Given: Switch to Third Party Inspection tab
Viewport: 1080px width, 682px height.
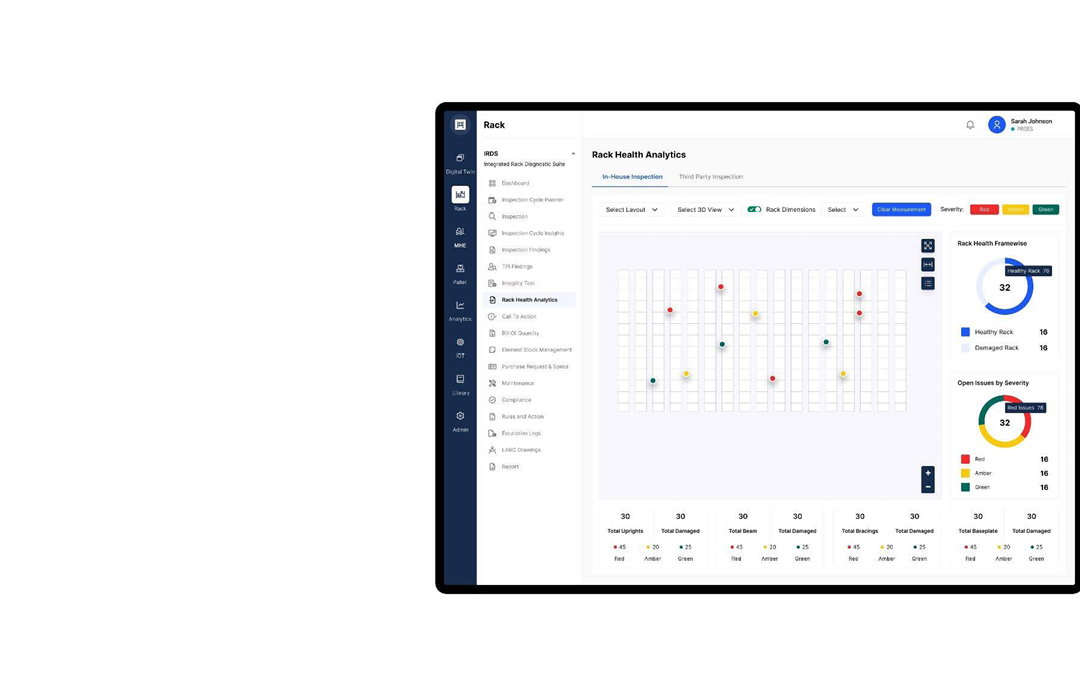Looking at the screenshot, I should pyautogui.click(x=710, y=177).
